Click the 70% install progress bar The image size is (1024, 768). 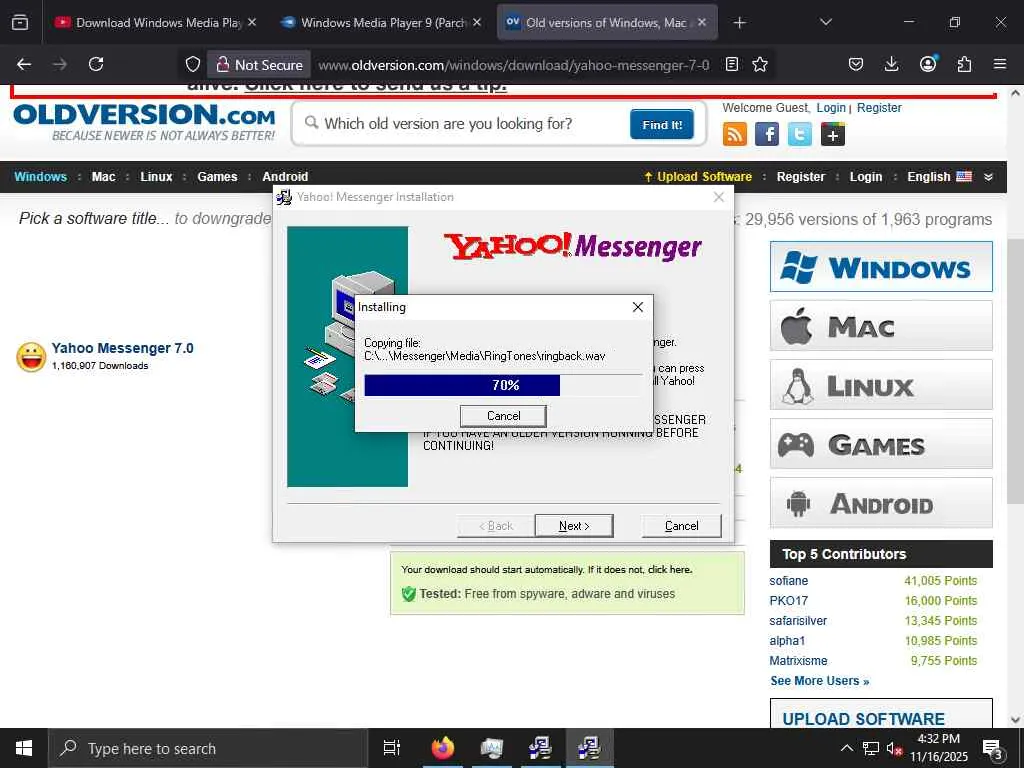click(503, 385)
